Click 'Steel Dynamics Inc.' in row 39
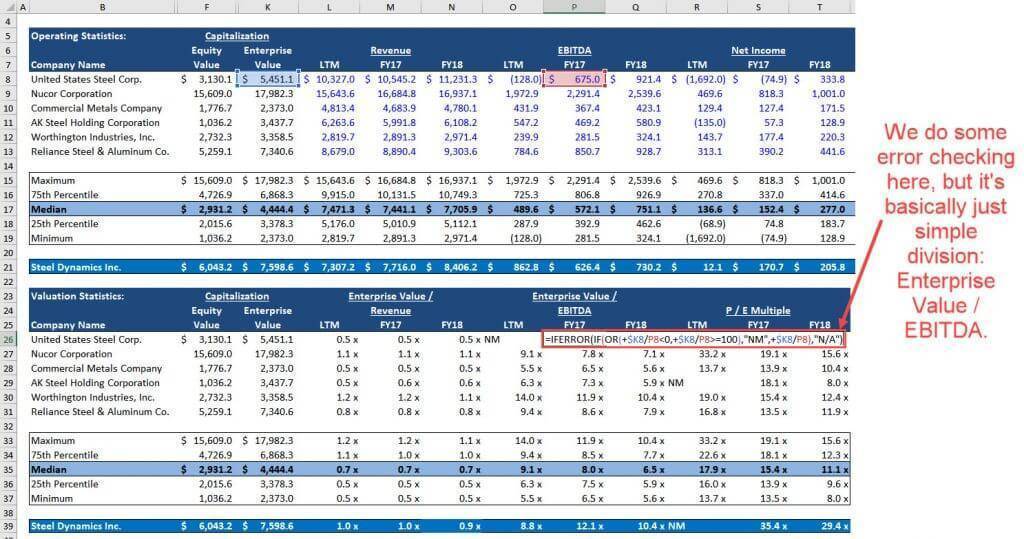 tap(75, 526)
